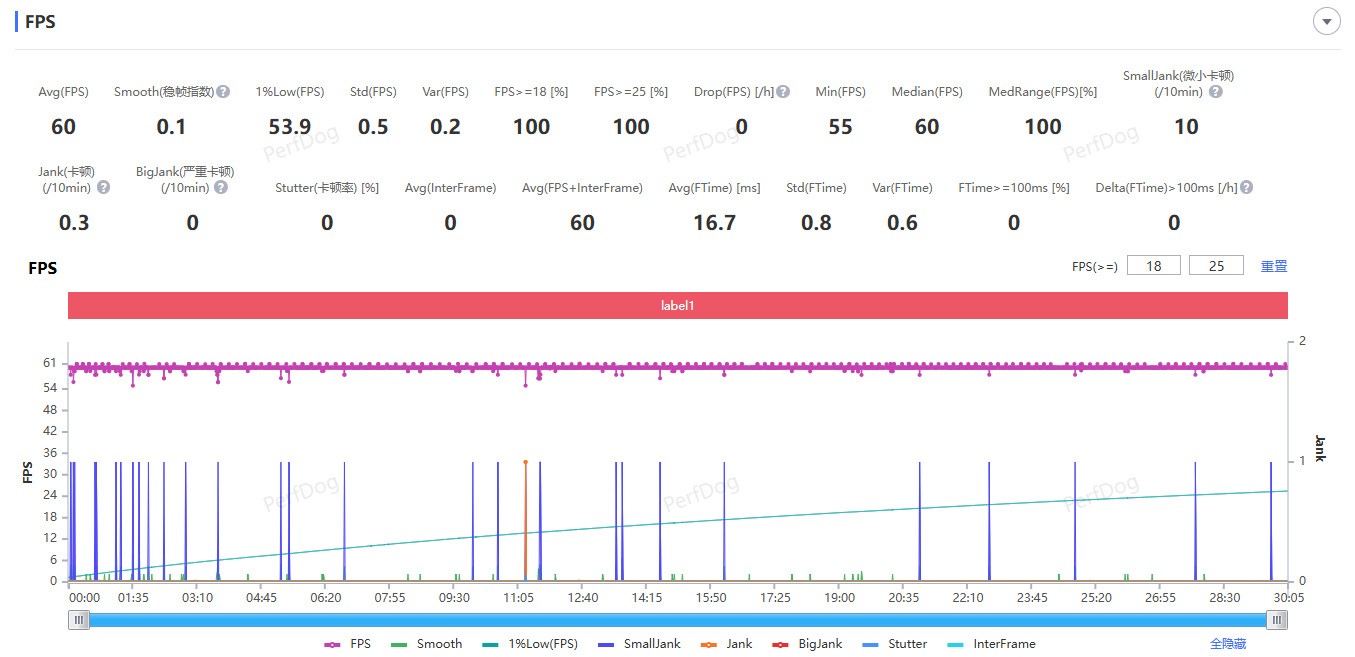
Task: Click the 全隐藏 hide-all link
Action: click(x=1227, y=644)
